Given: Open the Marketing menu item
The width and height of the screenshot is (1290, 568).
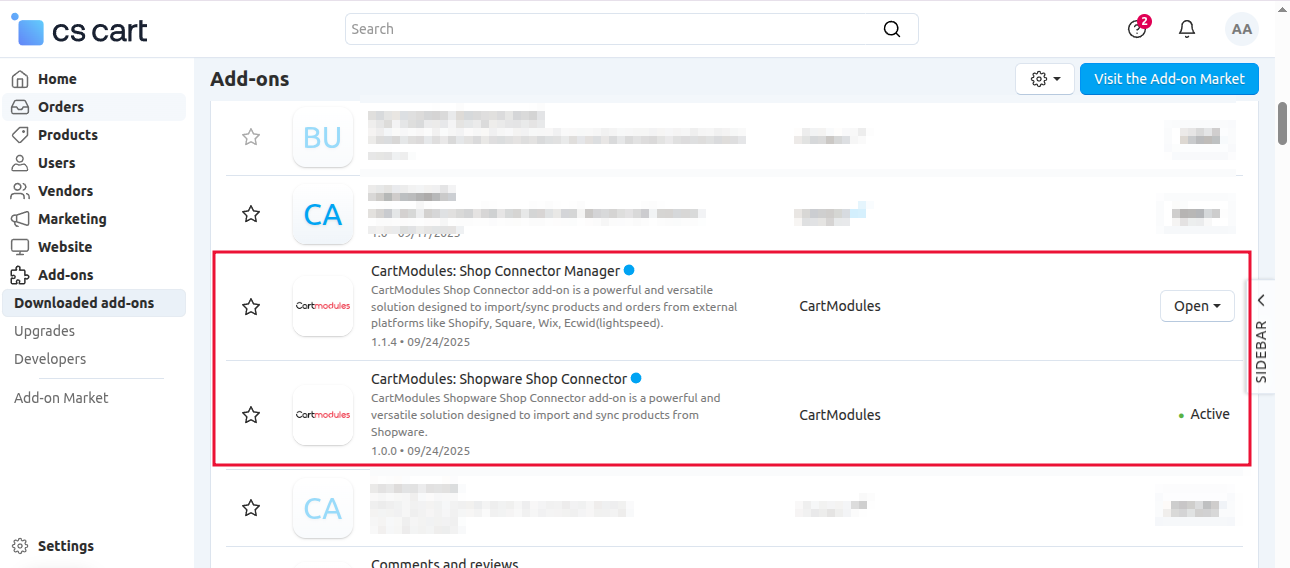Looking at the screenshot, I should tap(72, 219).
